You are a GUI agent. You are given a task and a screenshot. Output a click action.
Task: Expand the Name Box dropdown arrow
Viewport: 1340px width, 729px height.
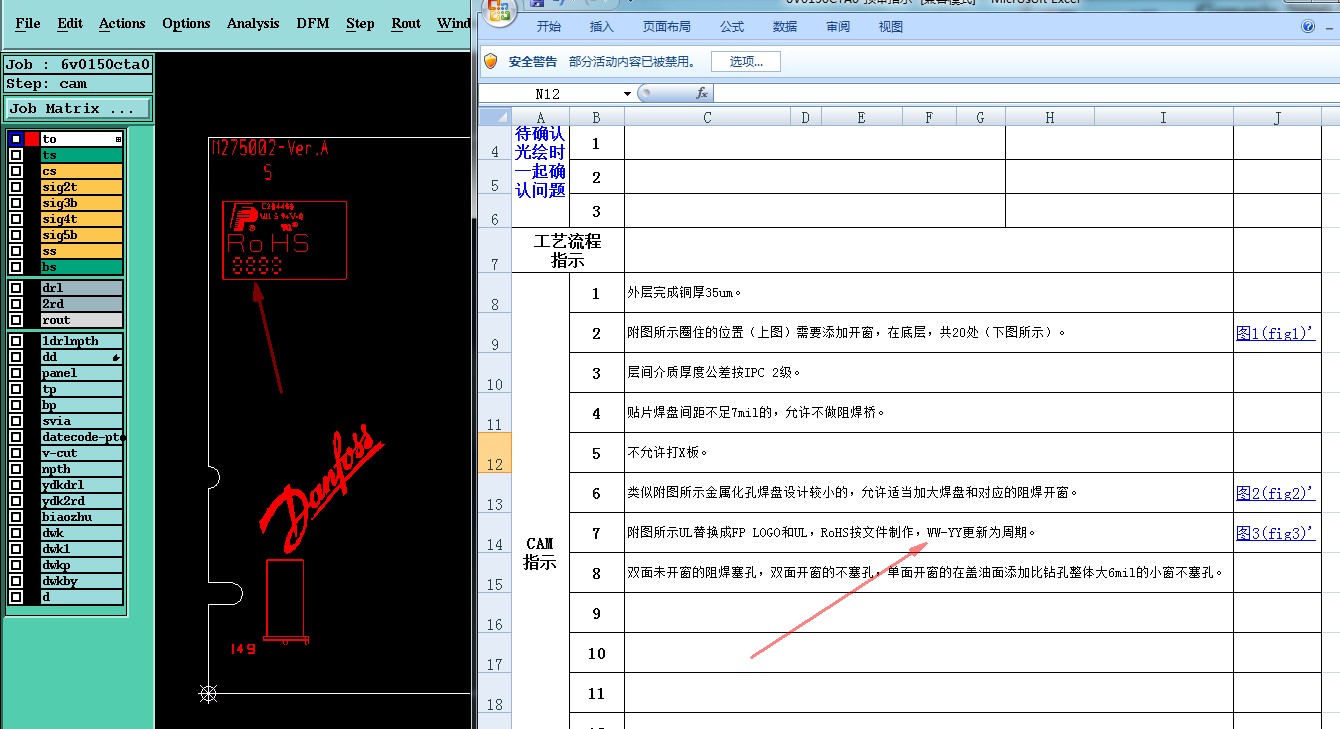click(x=627, y=93)
